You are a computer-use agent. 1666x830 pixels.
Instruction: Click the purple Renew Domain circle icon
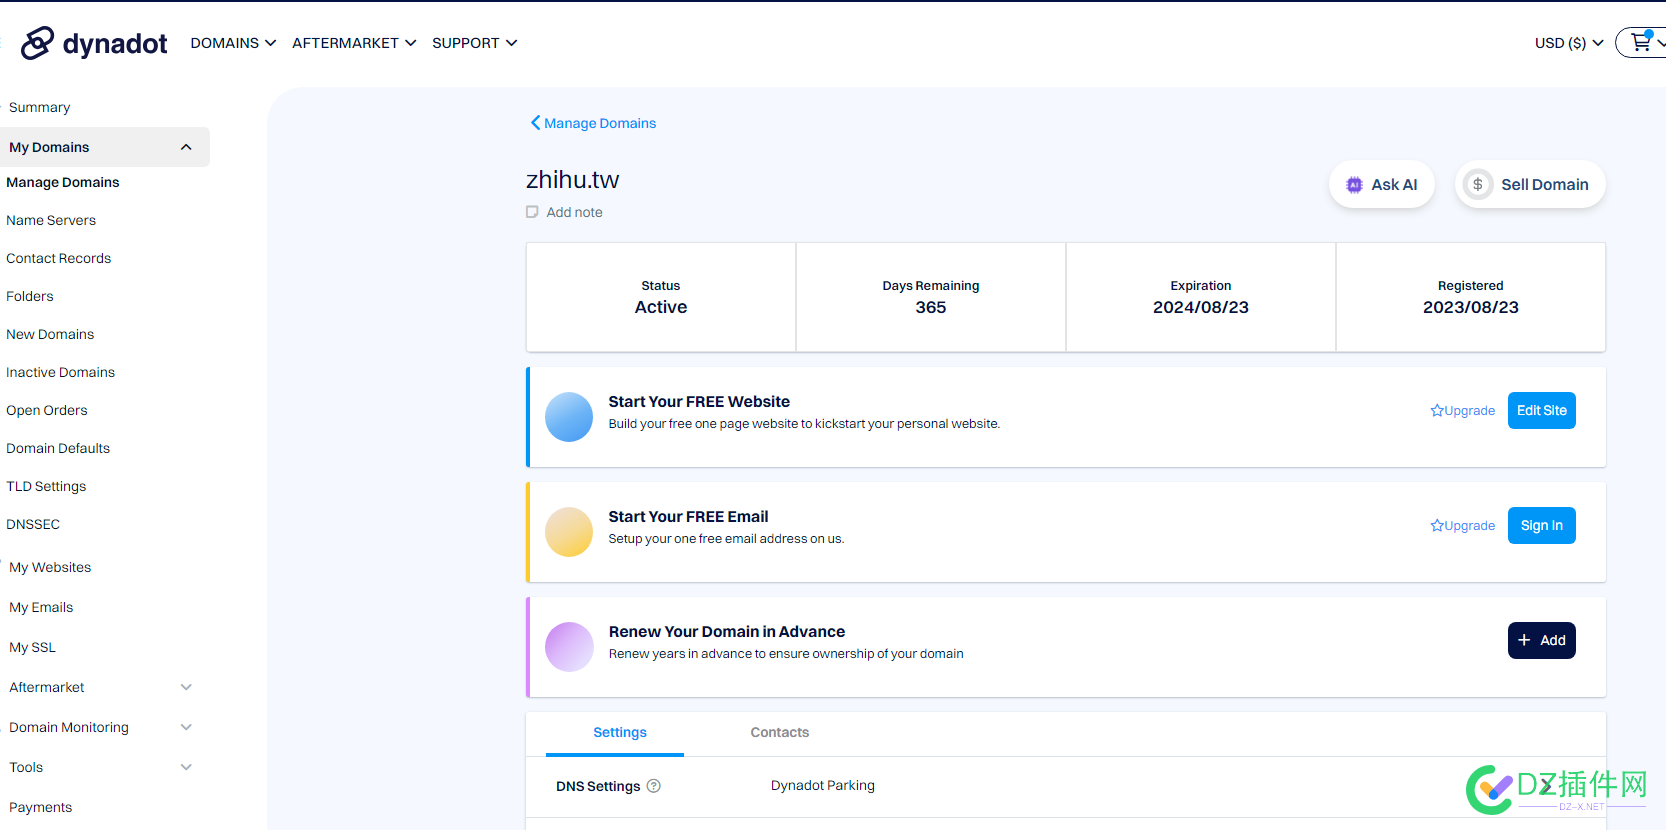pyautogui.click(x=569, y=647)
